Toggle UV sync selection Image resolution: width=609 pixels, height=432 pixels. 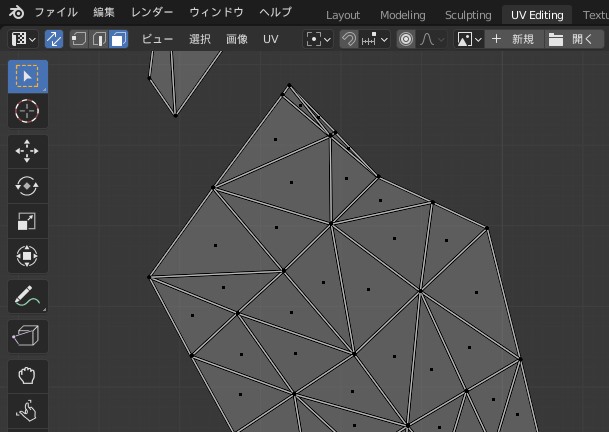tap(53, 39)
